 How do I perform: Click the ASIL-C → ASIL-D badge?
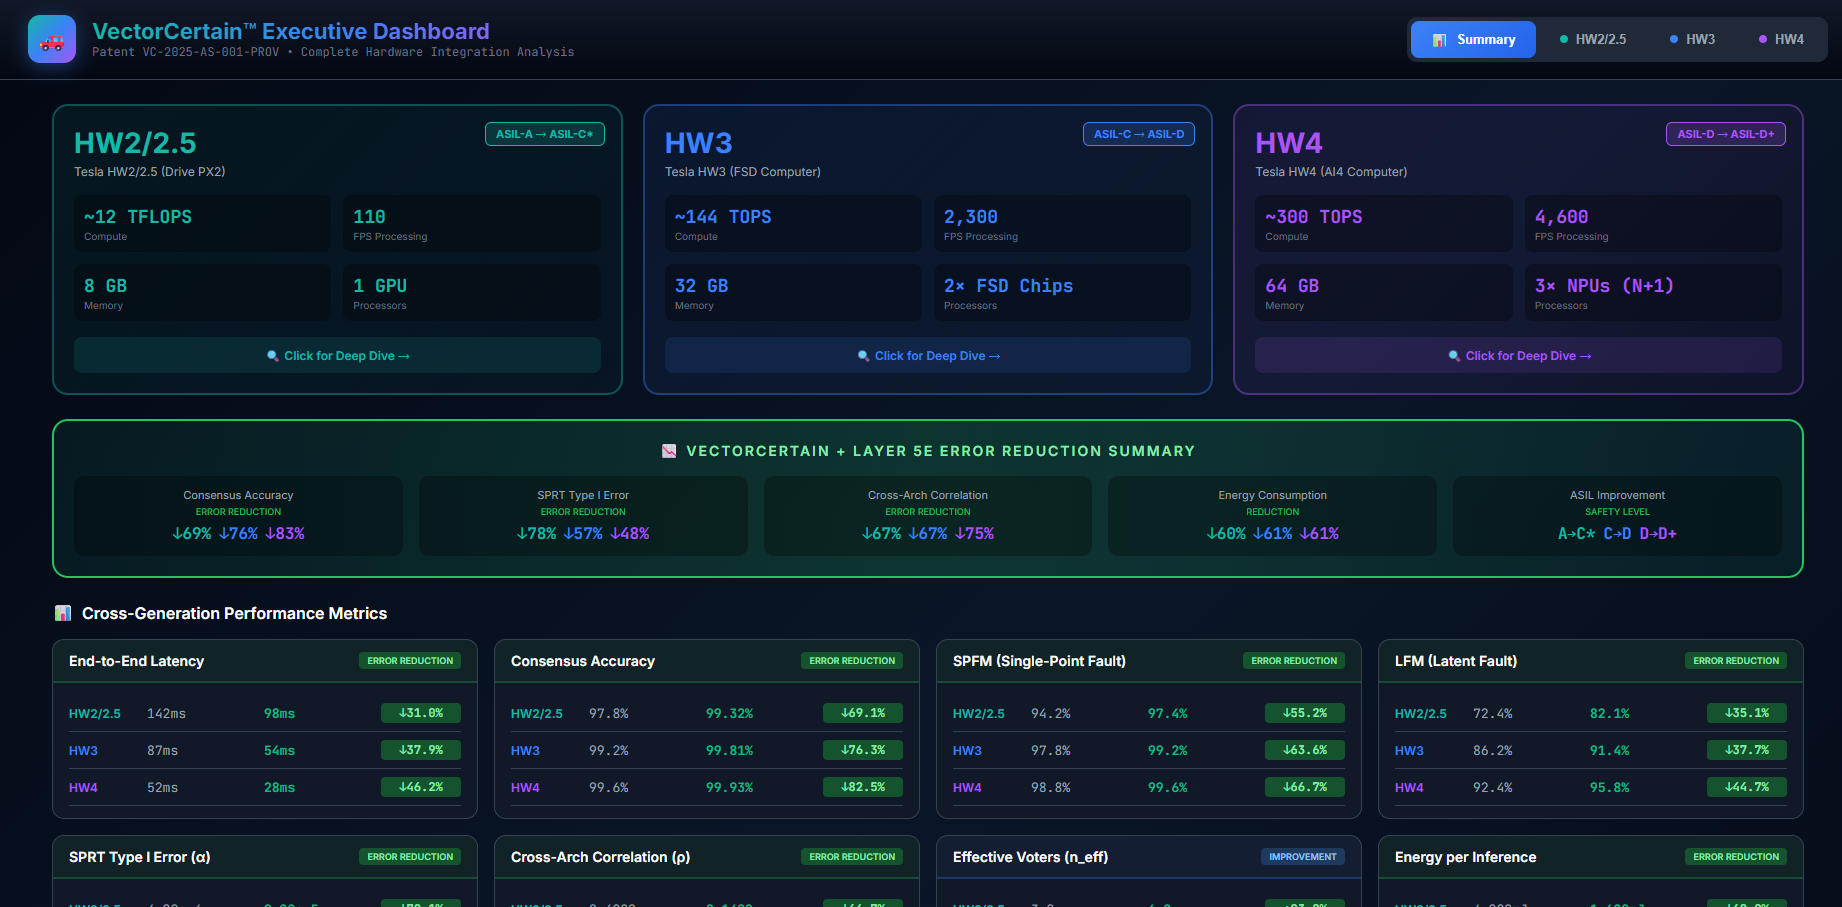[x=1138, y=134]
